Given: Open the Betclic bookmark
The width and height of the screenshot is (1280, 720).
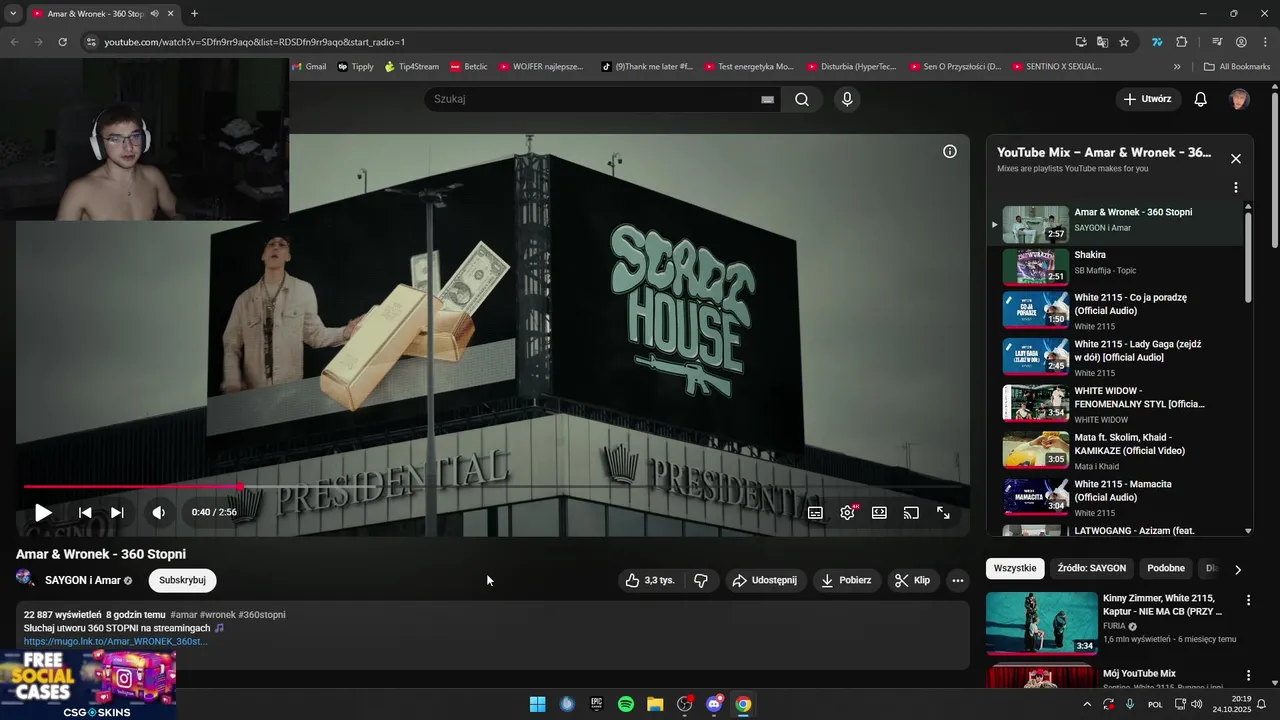Looking at the screenshot, I should tap(468, 67).
